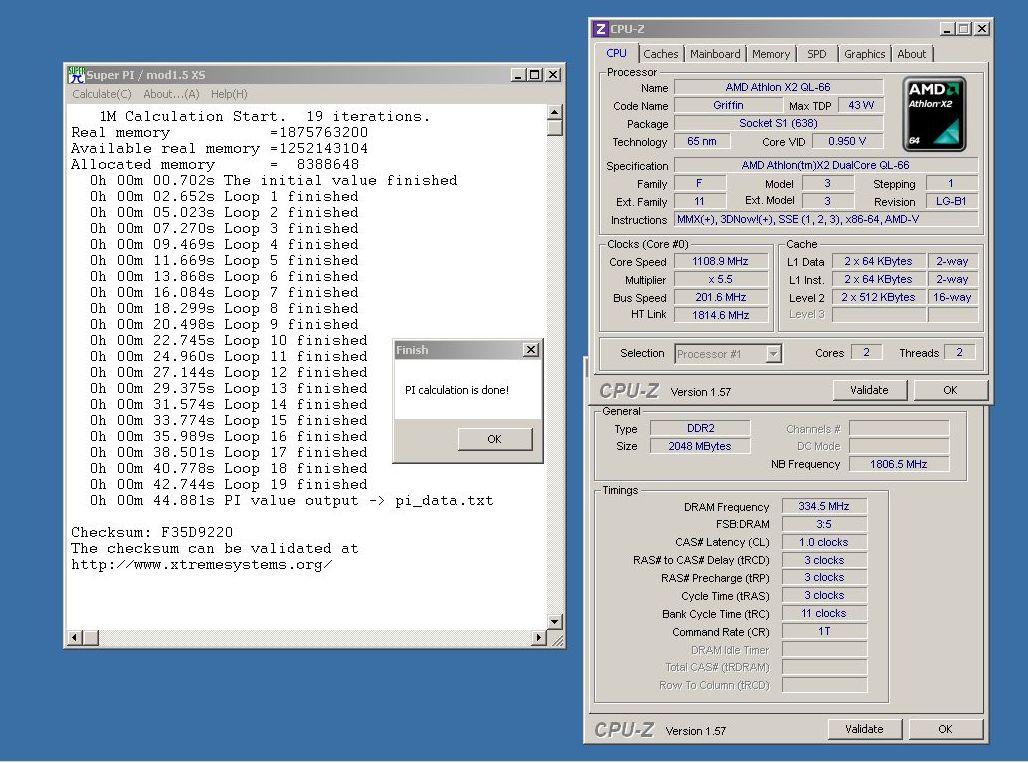Image resolution: width=1028 pixels, height=763 pixels.
Task: Click the AMD Athlon X2 processor logo
Action: [934, 114]
